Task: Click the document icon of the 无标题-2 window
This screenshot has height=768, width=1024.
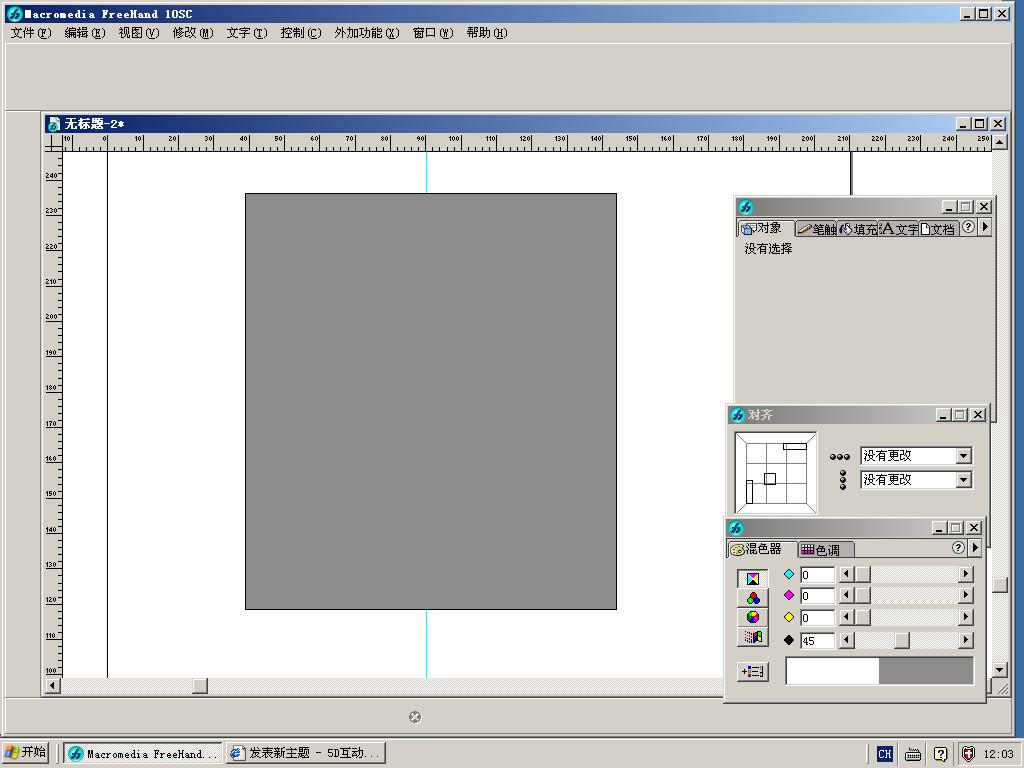Action: click(54, 124)
